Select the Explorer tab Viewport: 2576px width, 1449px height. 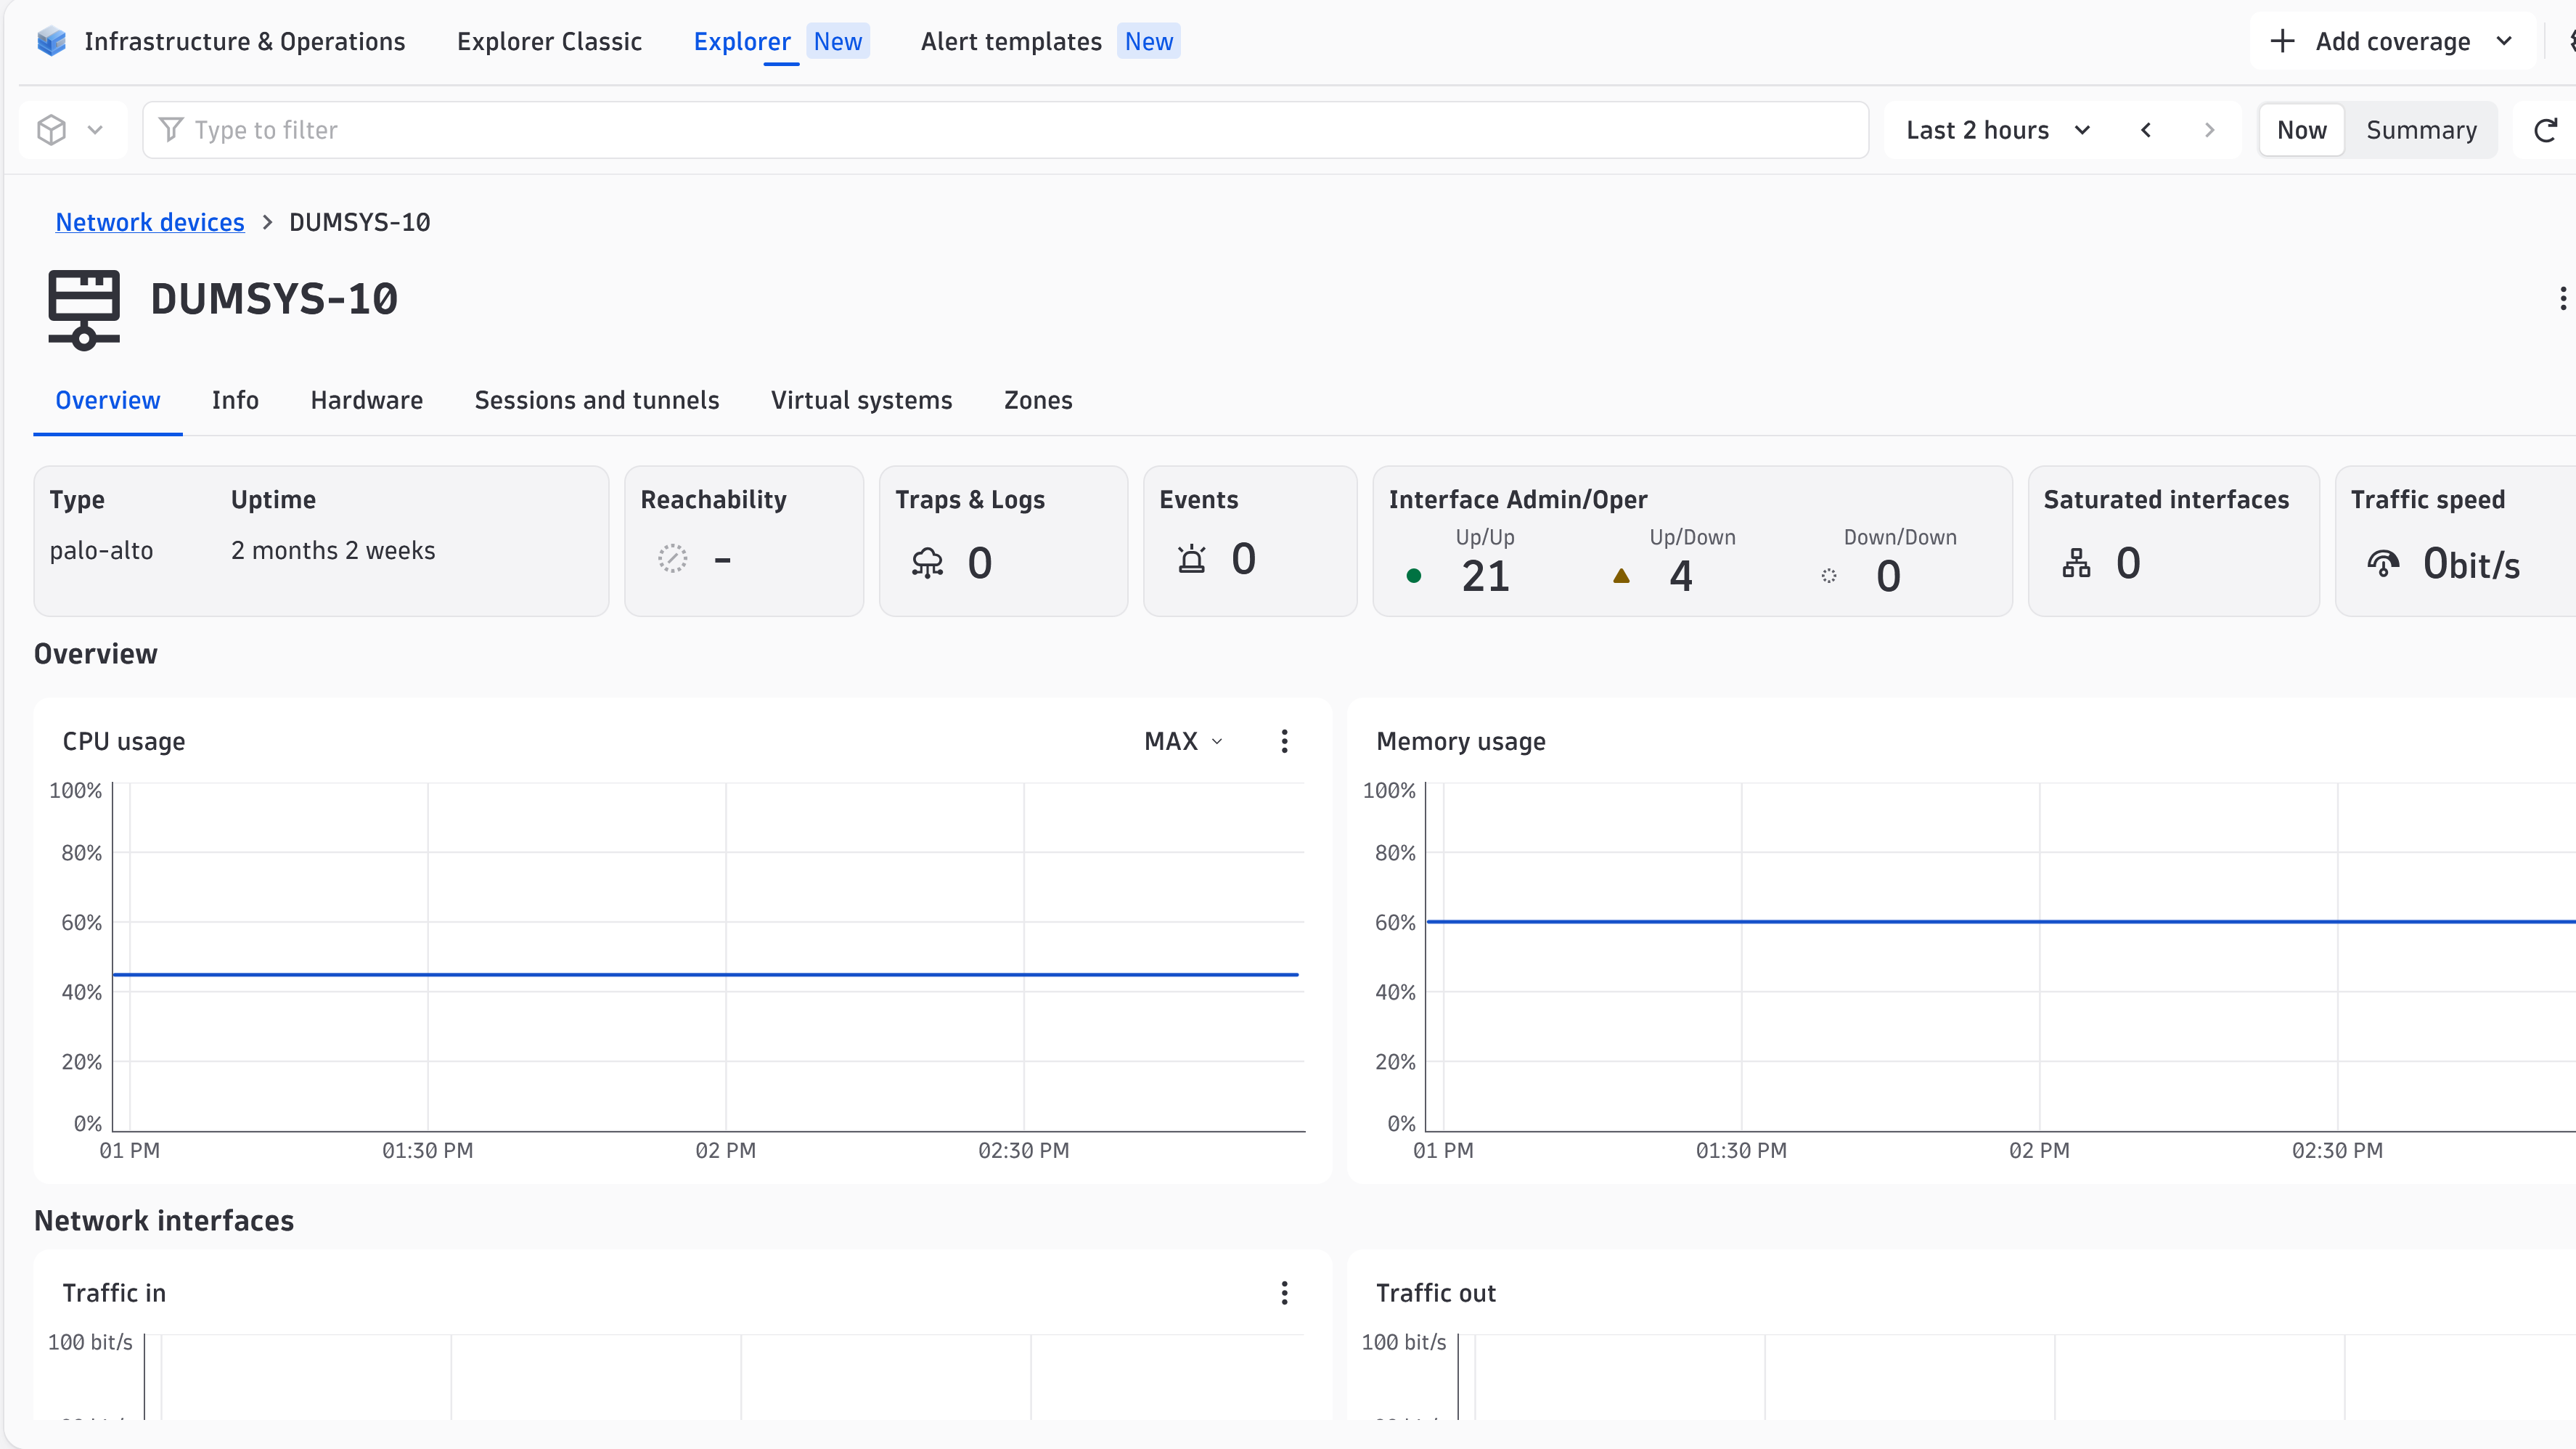click(742, 41)
